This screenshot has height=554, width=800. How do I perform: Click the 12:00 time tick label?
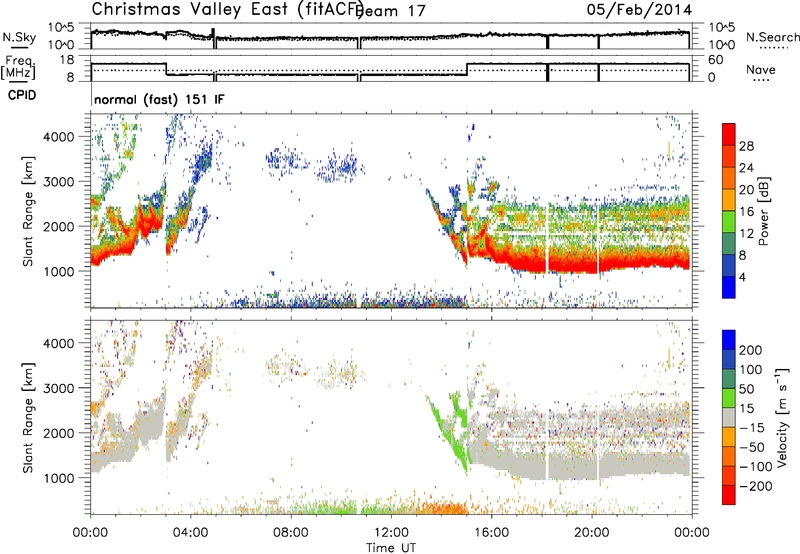click(391, 533)
